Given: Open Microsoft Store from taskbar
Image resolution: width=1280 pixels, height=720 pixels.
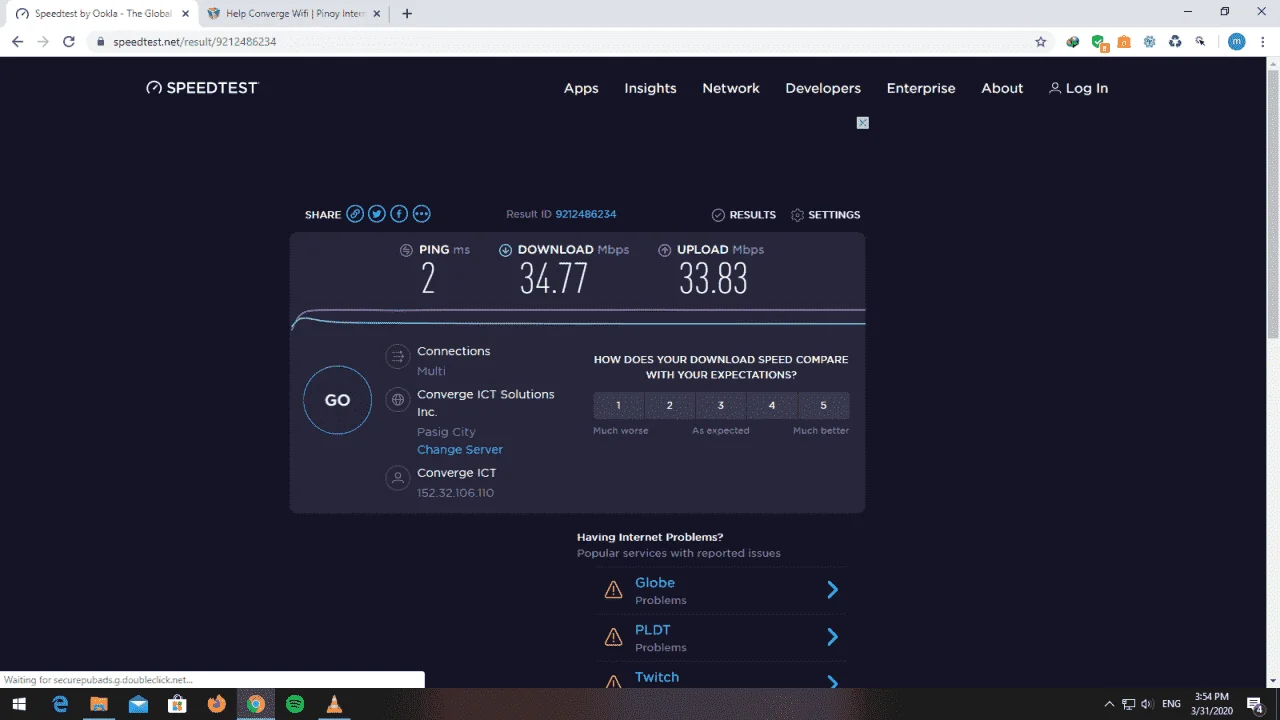Looking at the screenshot, I should (177, 704).
